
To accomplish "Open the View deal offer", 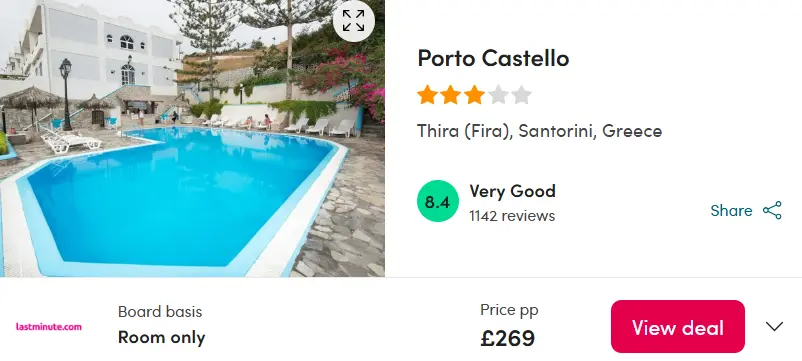I will click(678, 326).
